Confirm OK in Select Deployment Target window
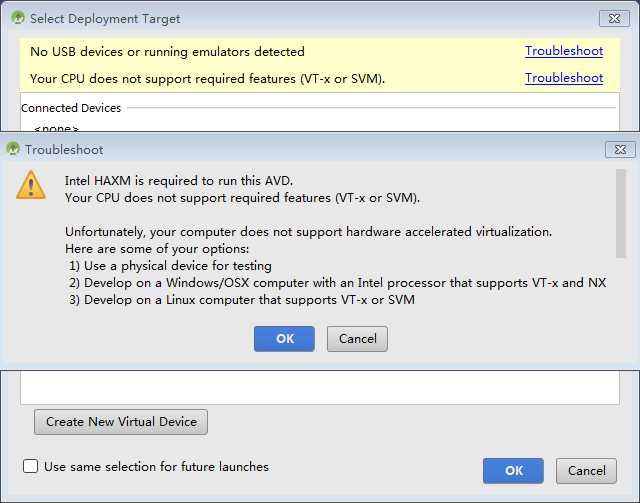640x503 pixels. [513, 471]
